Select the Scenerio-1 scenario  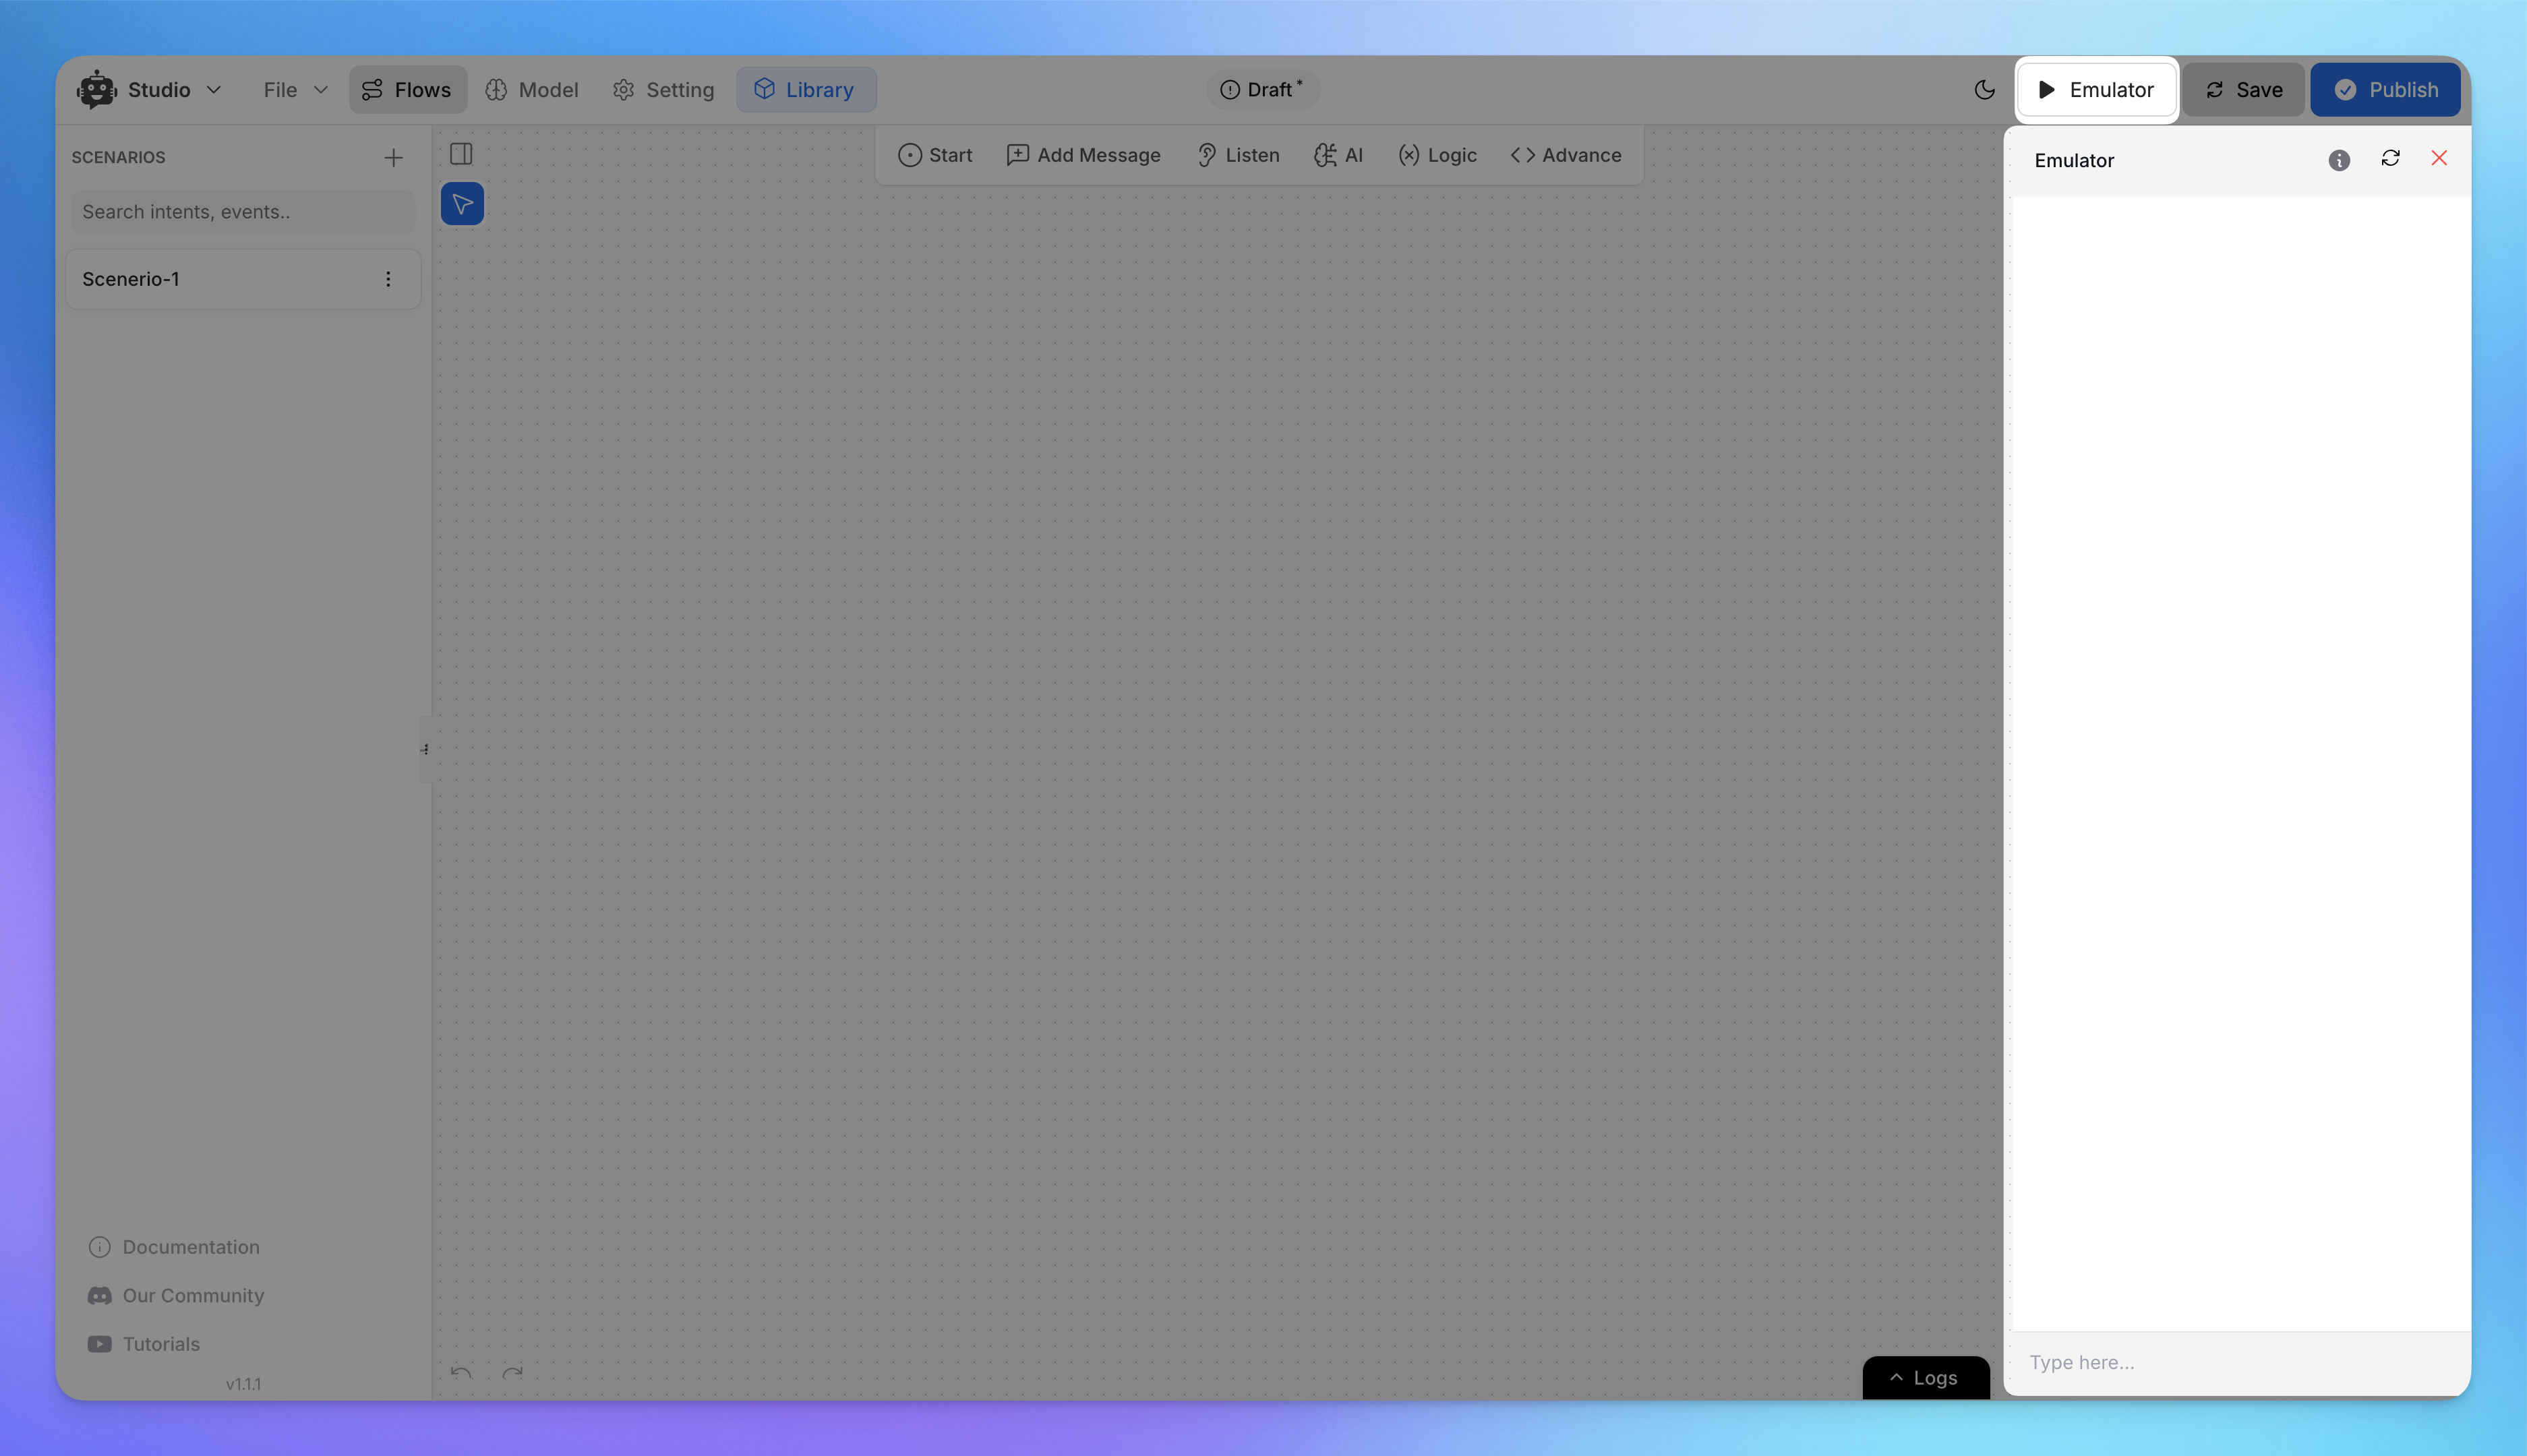coord(243,279)
